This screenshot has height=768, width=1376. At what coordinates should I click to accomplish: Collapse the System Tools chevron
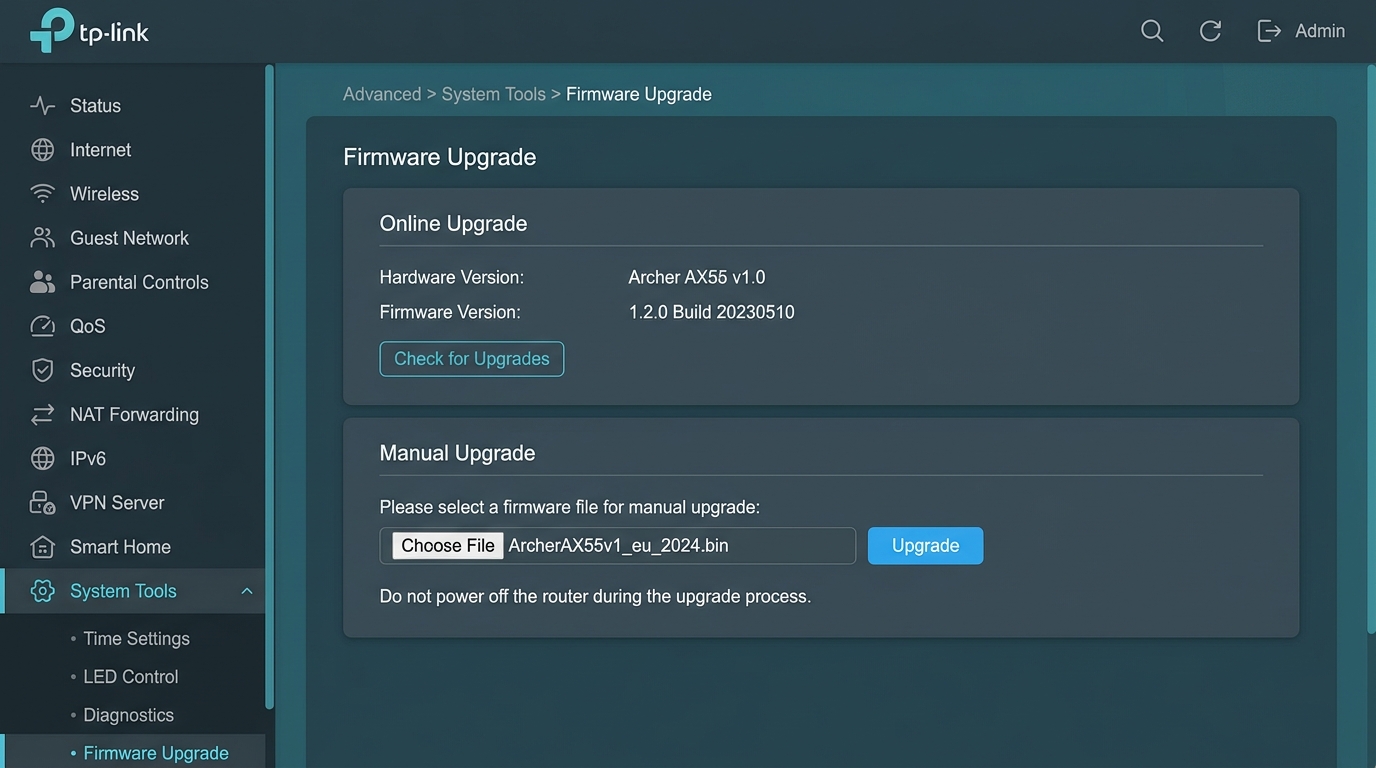tap(247, 591)
